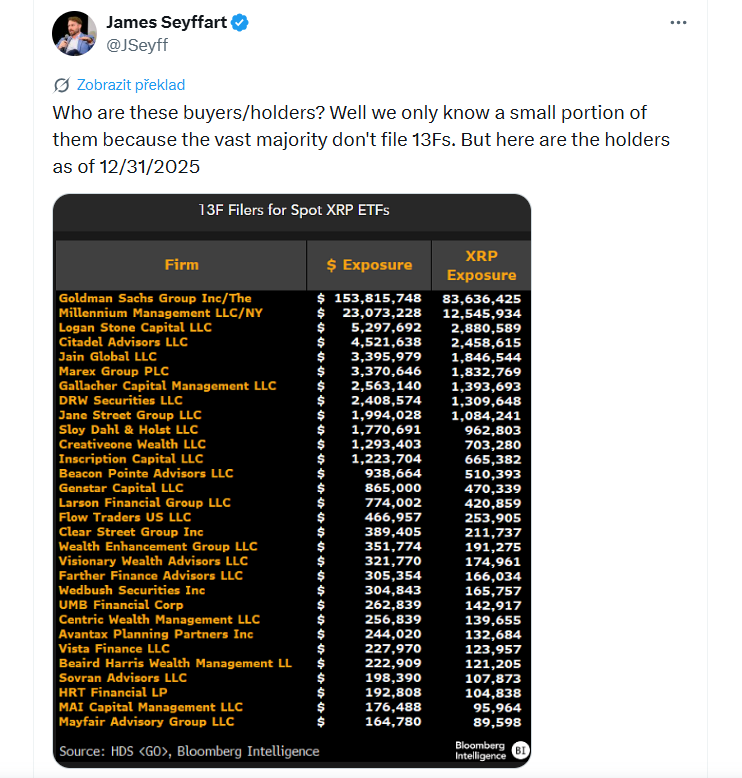Click the Firm column header
Screen dimensions: 742x778
point(181,265)
